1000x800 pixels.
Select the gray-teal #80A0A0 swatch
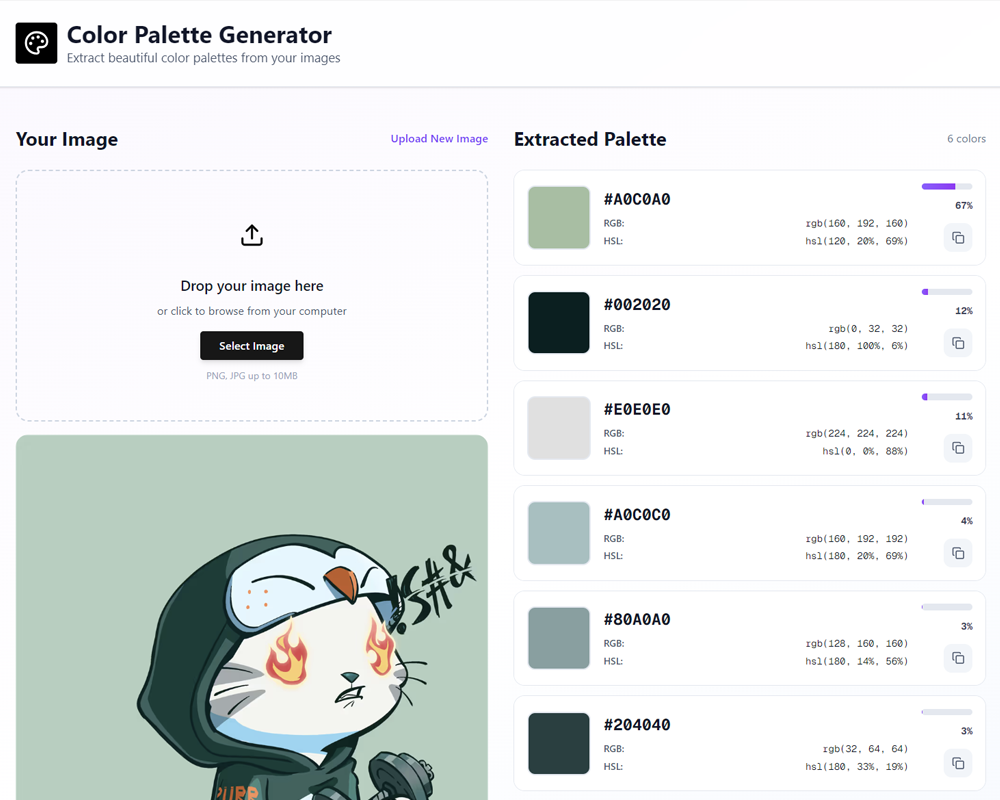point(559,638)
